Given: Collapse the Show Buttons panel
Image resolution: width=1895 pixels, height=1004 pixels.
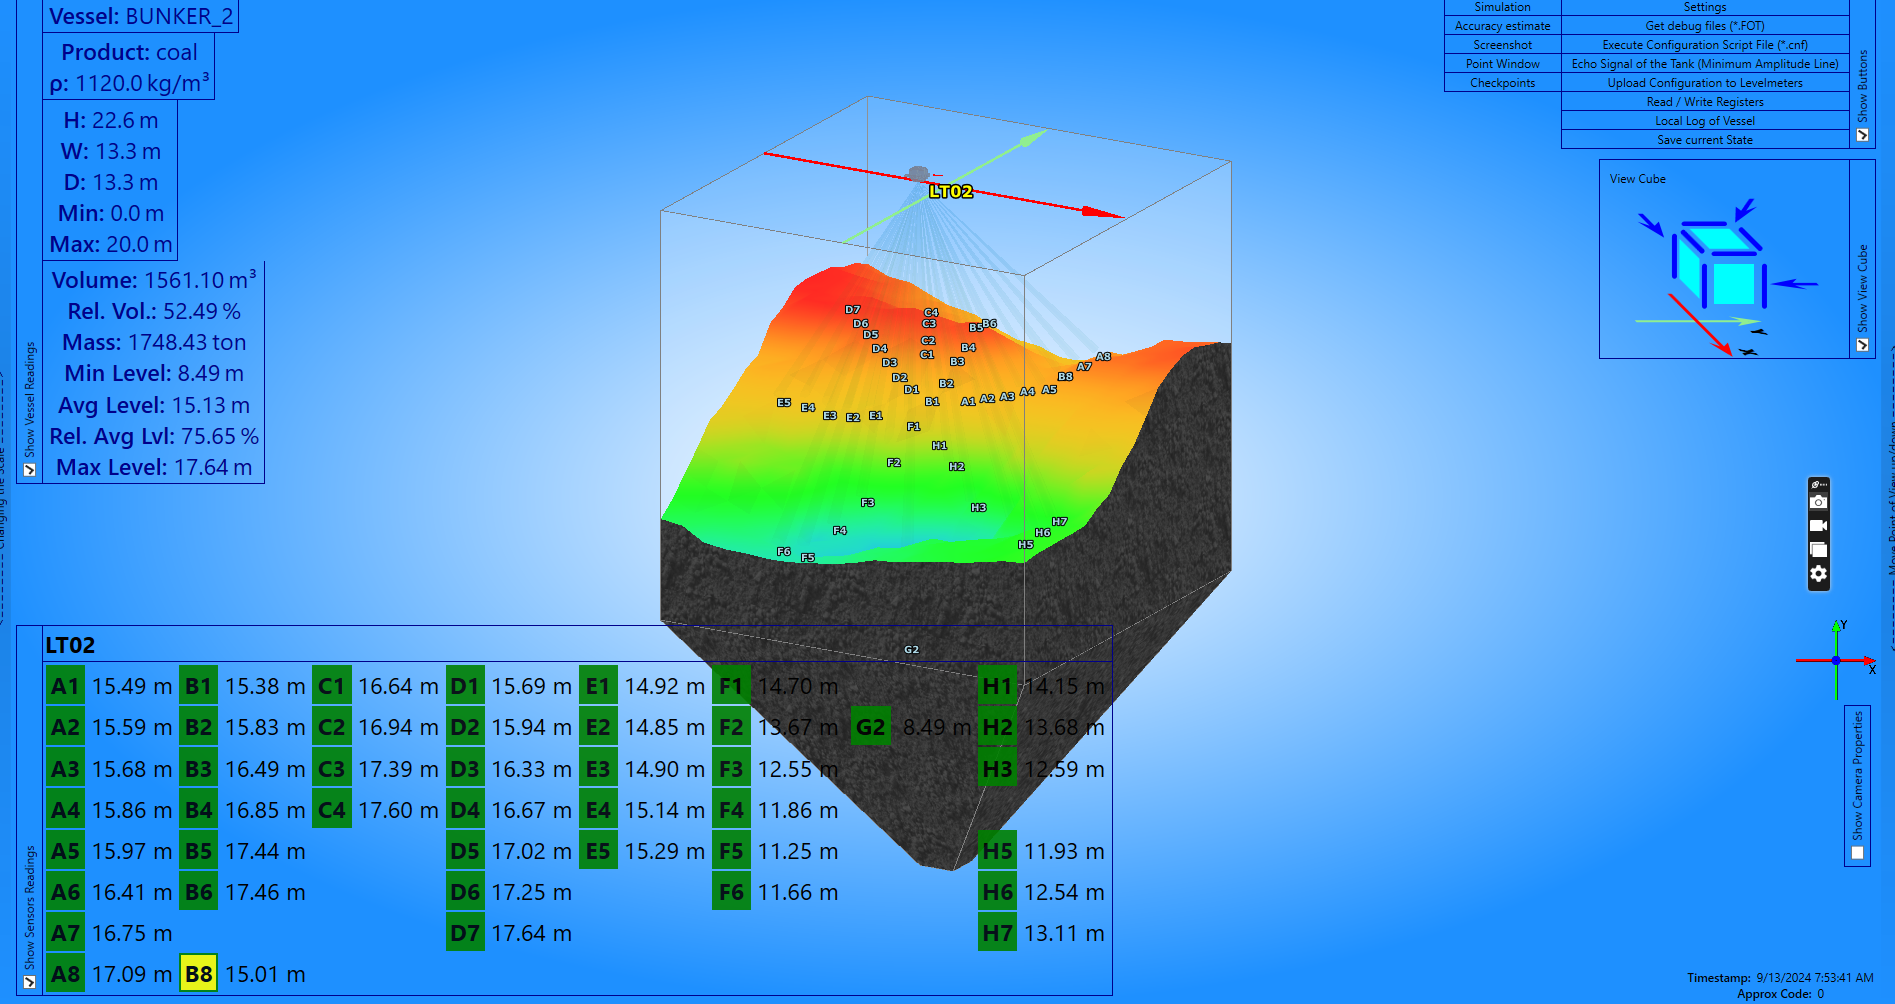Looking at the screenshot, I should pyautogui.click(x=1862, y=135).
